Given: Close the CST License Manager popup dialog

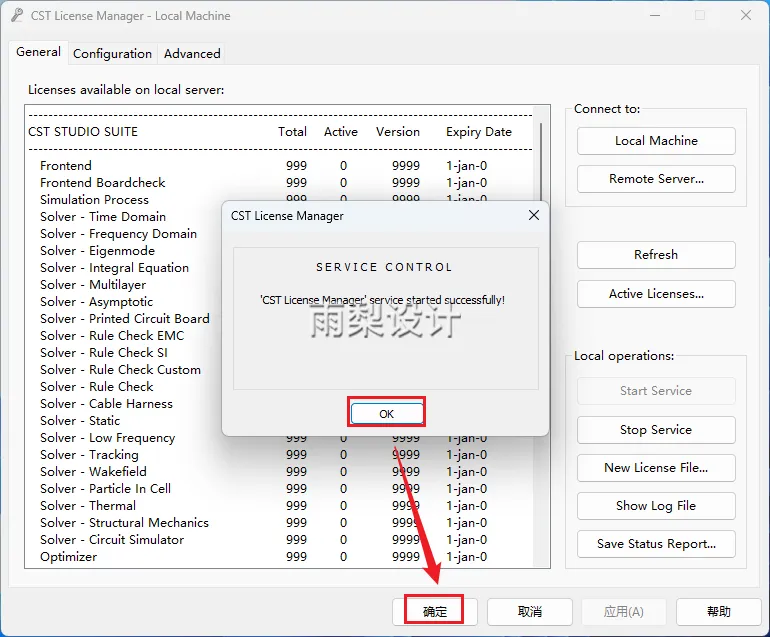Looking at the screenshot, I should [534, 215].
